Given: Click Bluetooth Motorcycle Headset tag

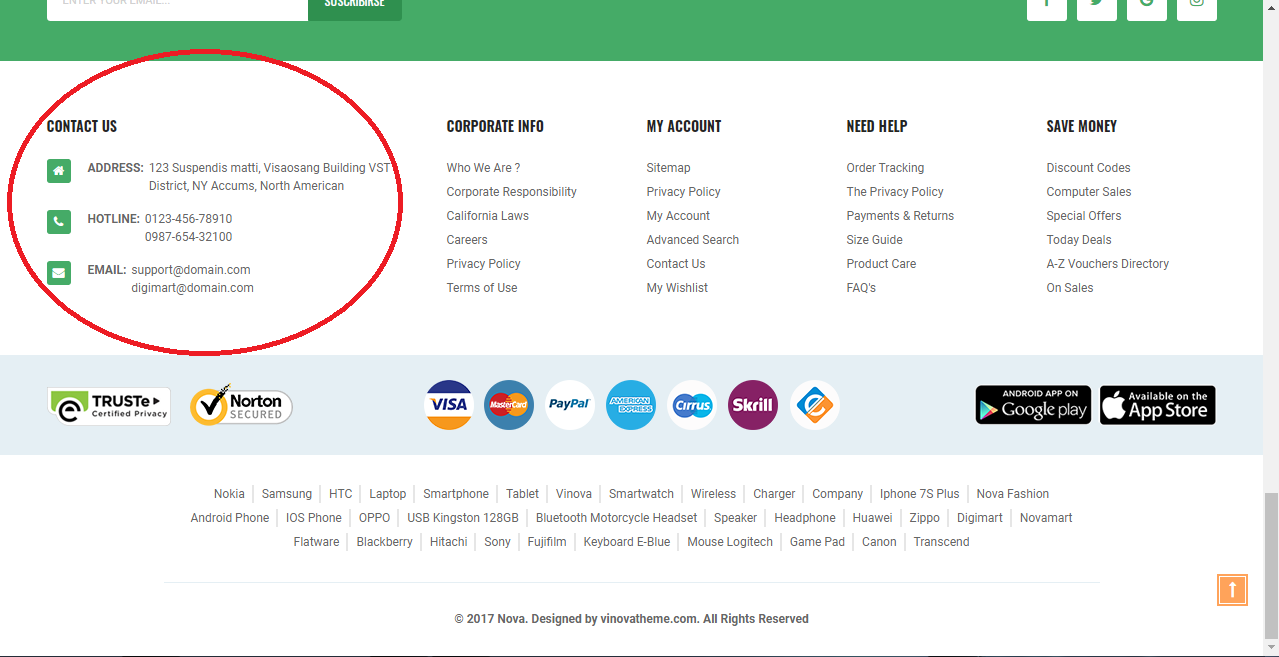Looking at the screenshot, I should point(616,518).
